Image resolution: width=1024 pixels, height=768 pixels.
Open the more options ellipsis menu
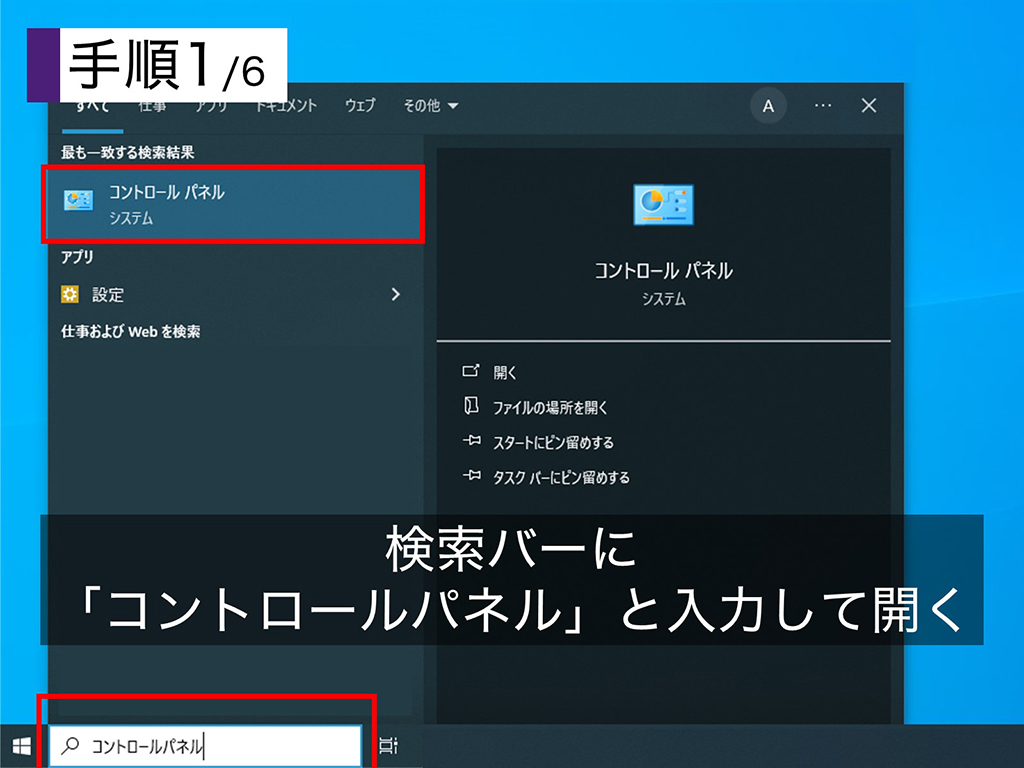coord(821,106)
